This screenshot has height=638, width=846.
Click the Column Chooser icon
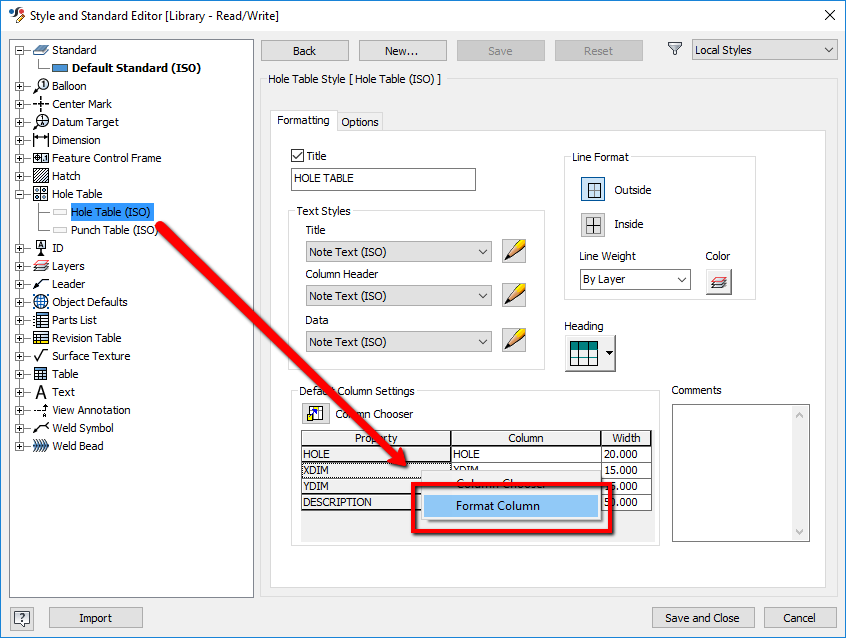point(314,412)
